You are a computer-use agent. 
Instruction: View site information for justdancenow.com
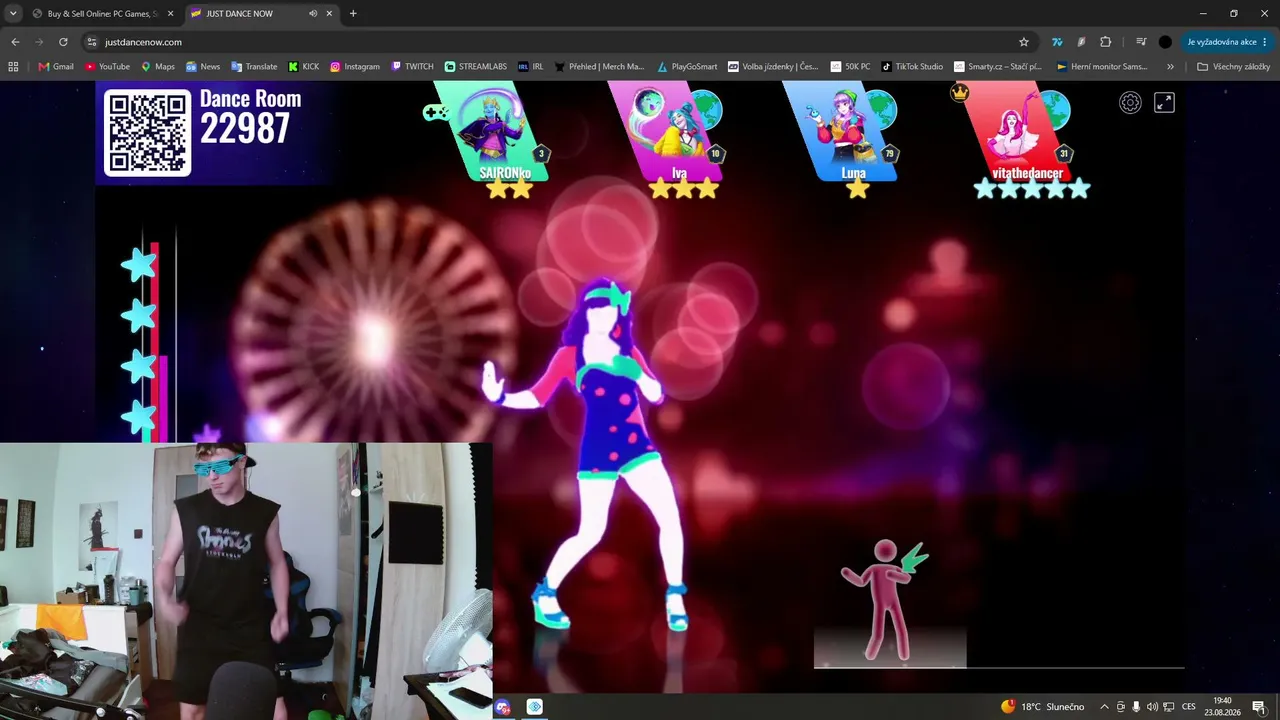click(x=91, y=42)
